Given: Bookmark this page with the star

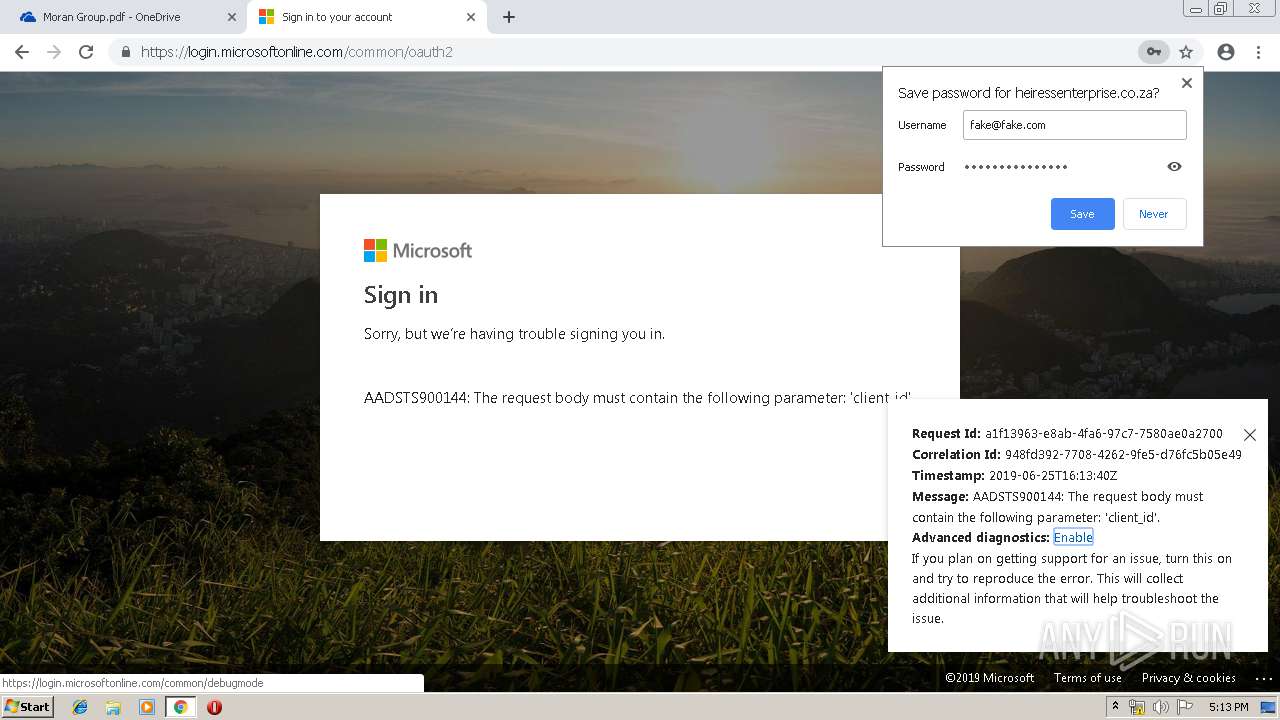Looking at the screenshot, I should [1186, 52].
